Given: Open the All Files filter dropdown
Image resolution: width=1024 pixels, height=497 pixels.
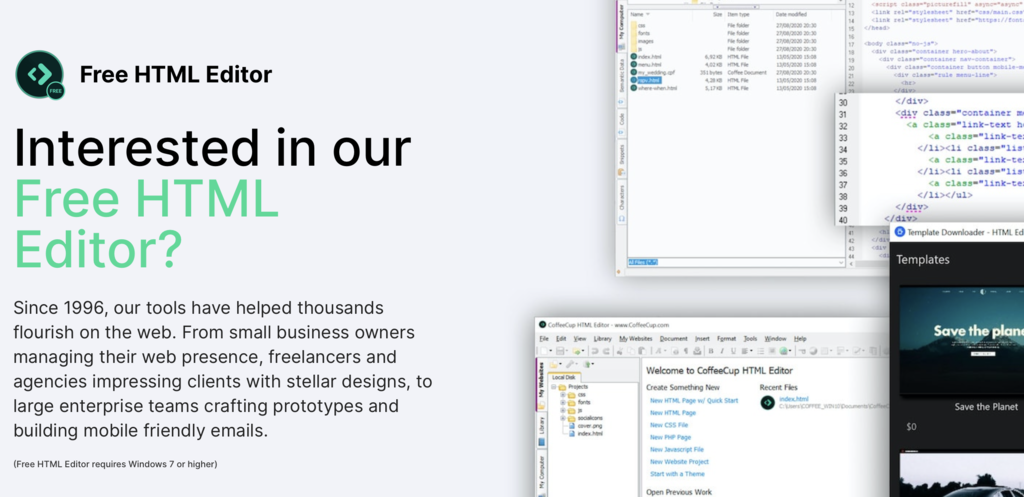Looking at the screenshot, I should (x=841, y=263).
